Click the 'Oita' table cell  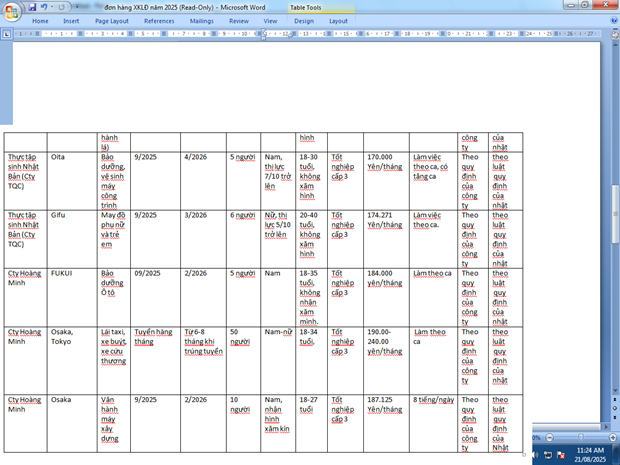tap(72, 181)
